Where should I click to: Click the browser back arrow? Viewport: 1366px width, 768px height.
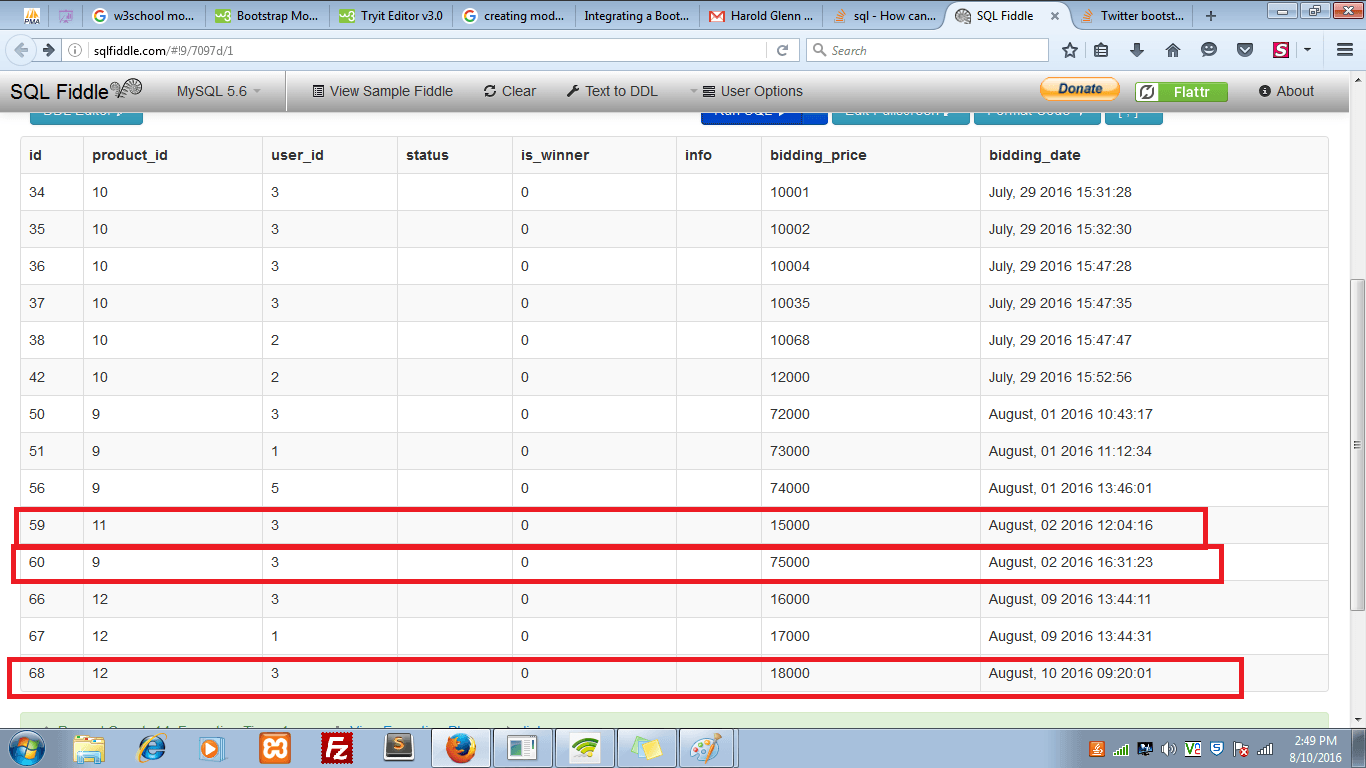coord(22,50)
